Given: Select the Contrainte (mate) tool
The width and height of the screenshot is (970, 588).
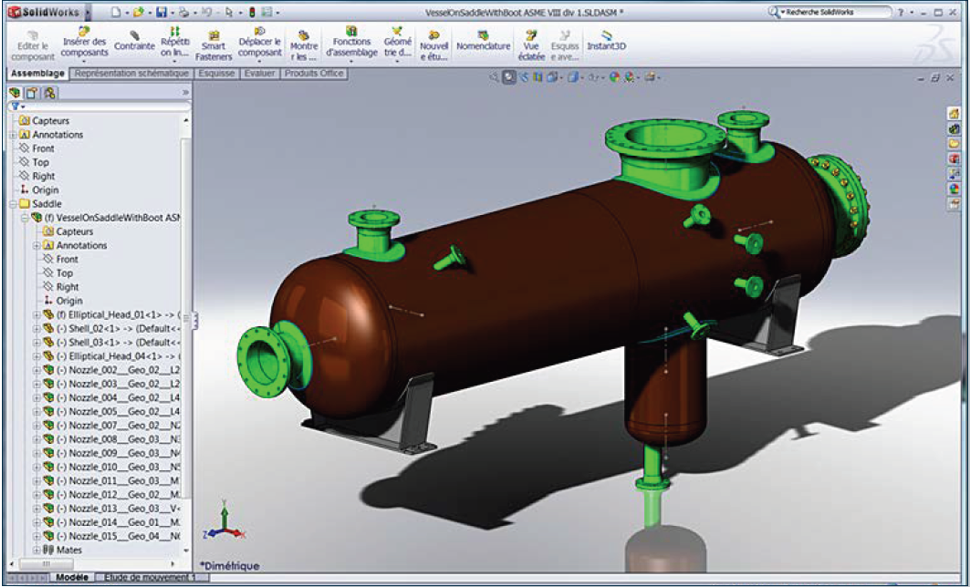Looking at the screenshot, I should coord(134,44).
